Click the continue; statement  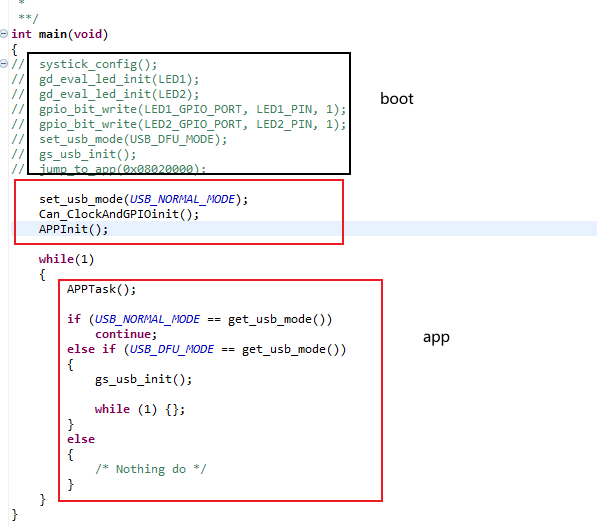pos(126,334)
